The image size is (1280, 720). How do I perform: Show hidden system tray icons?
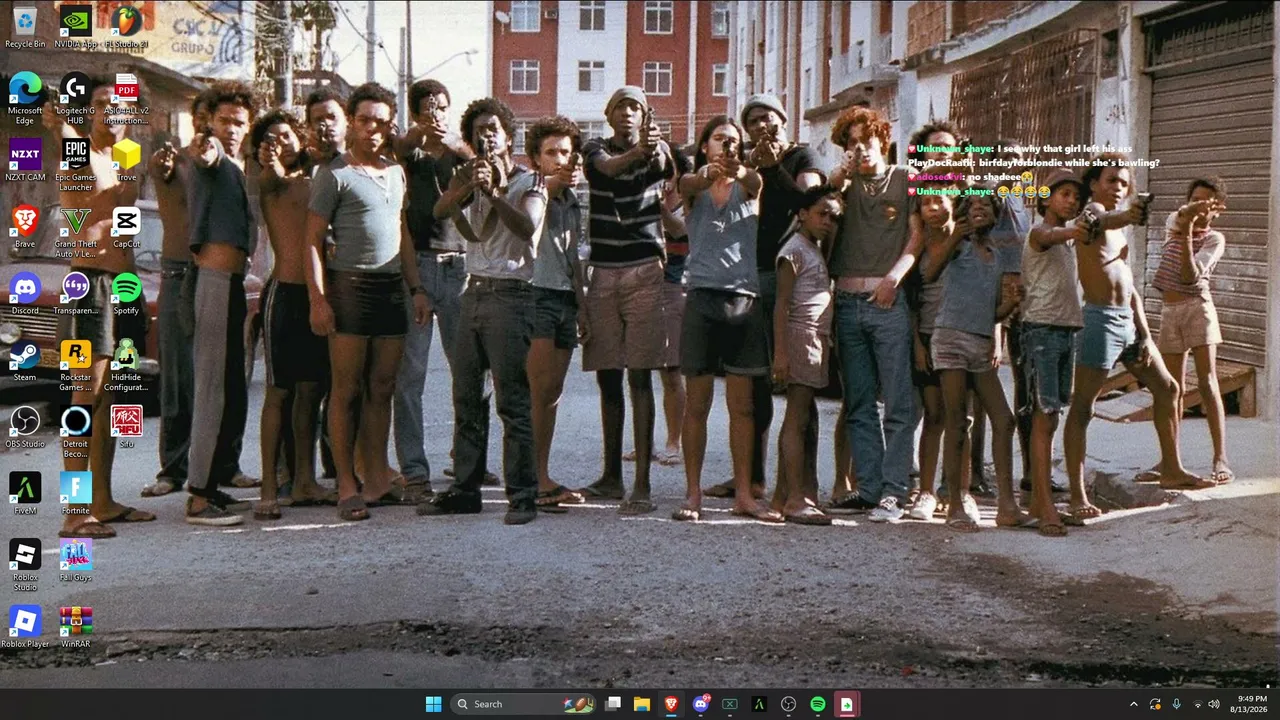[x=1133, y=704]
